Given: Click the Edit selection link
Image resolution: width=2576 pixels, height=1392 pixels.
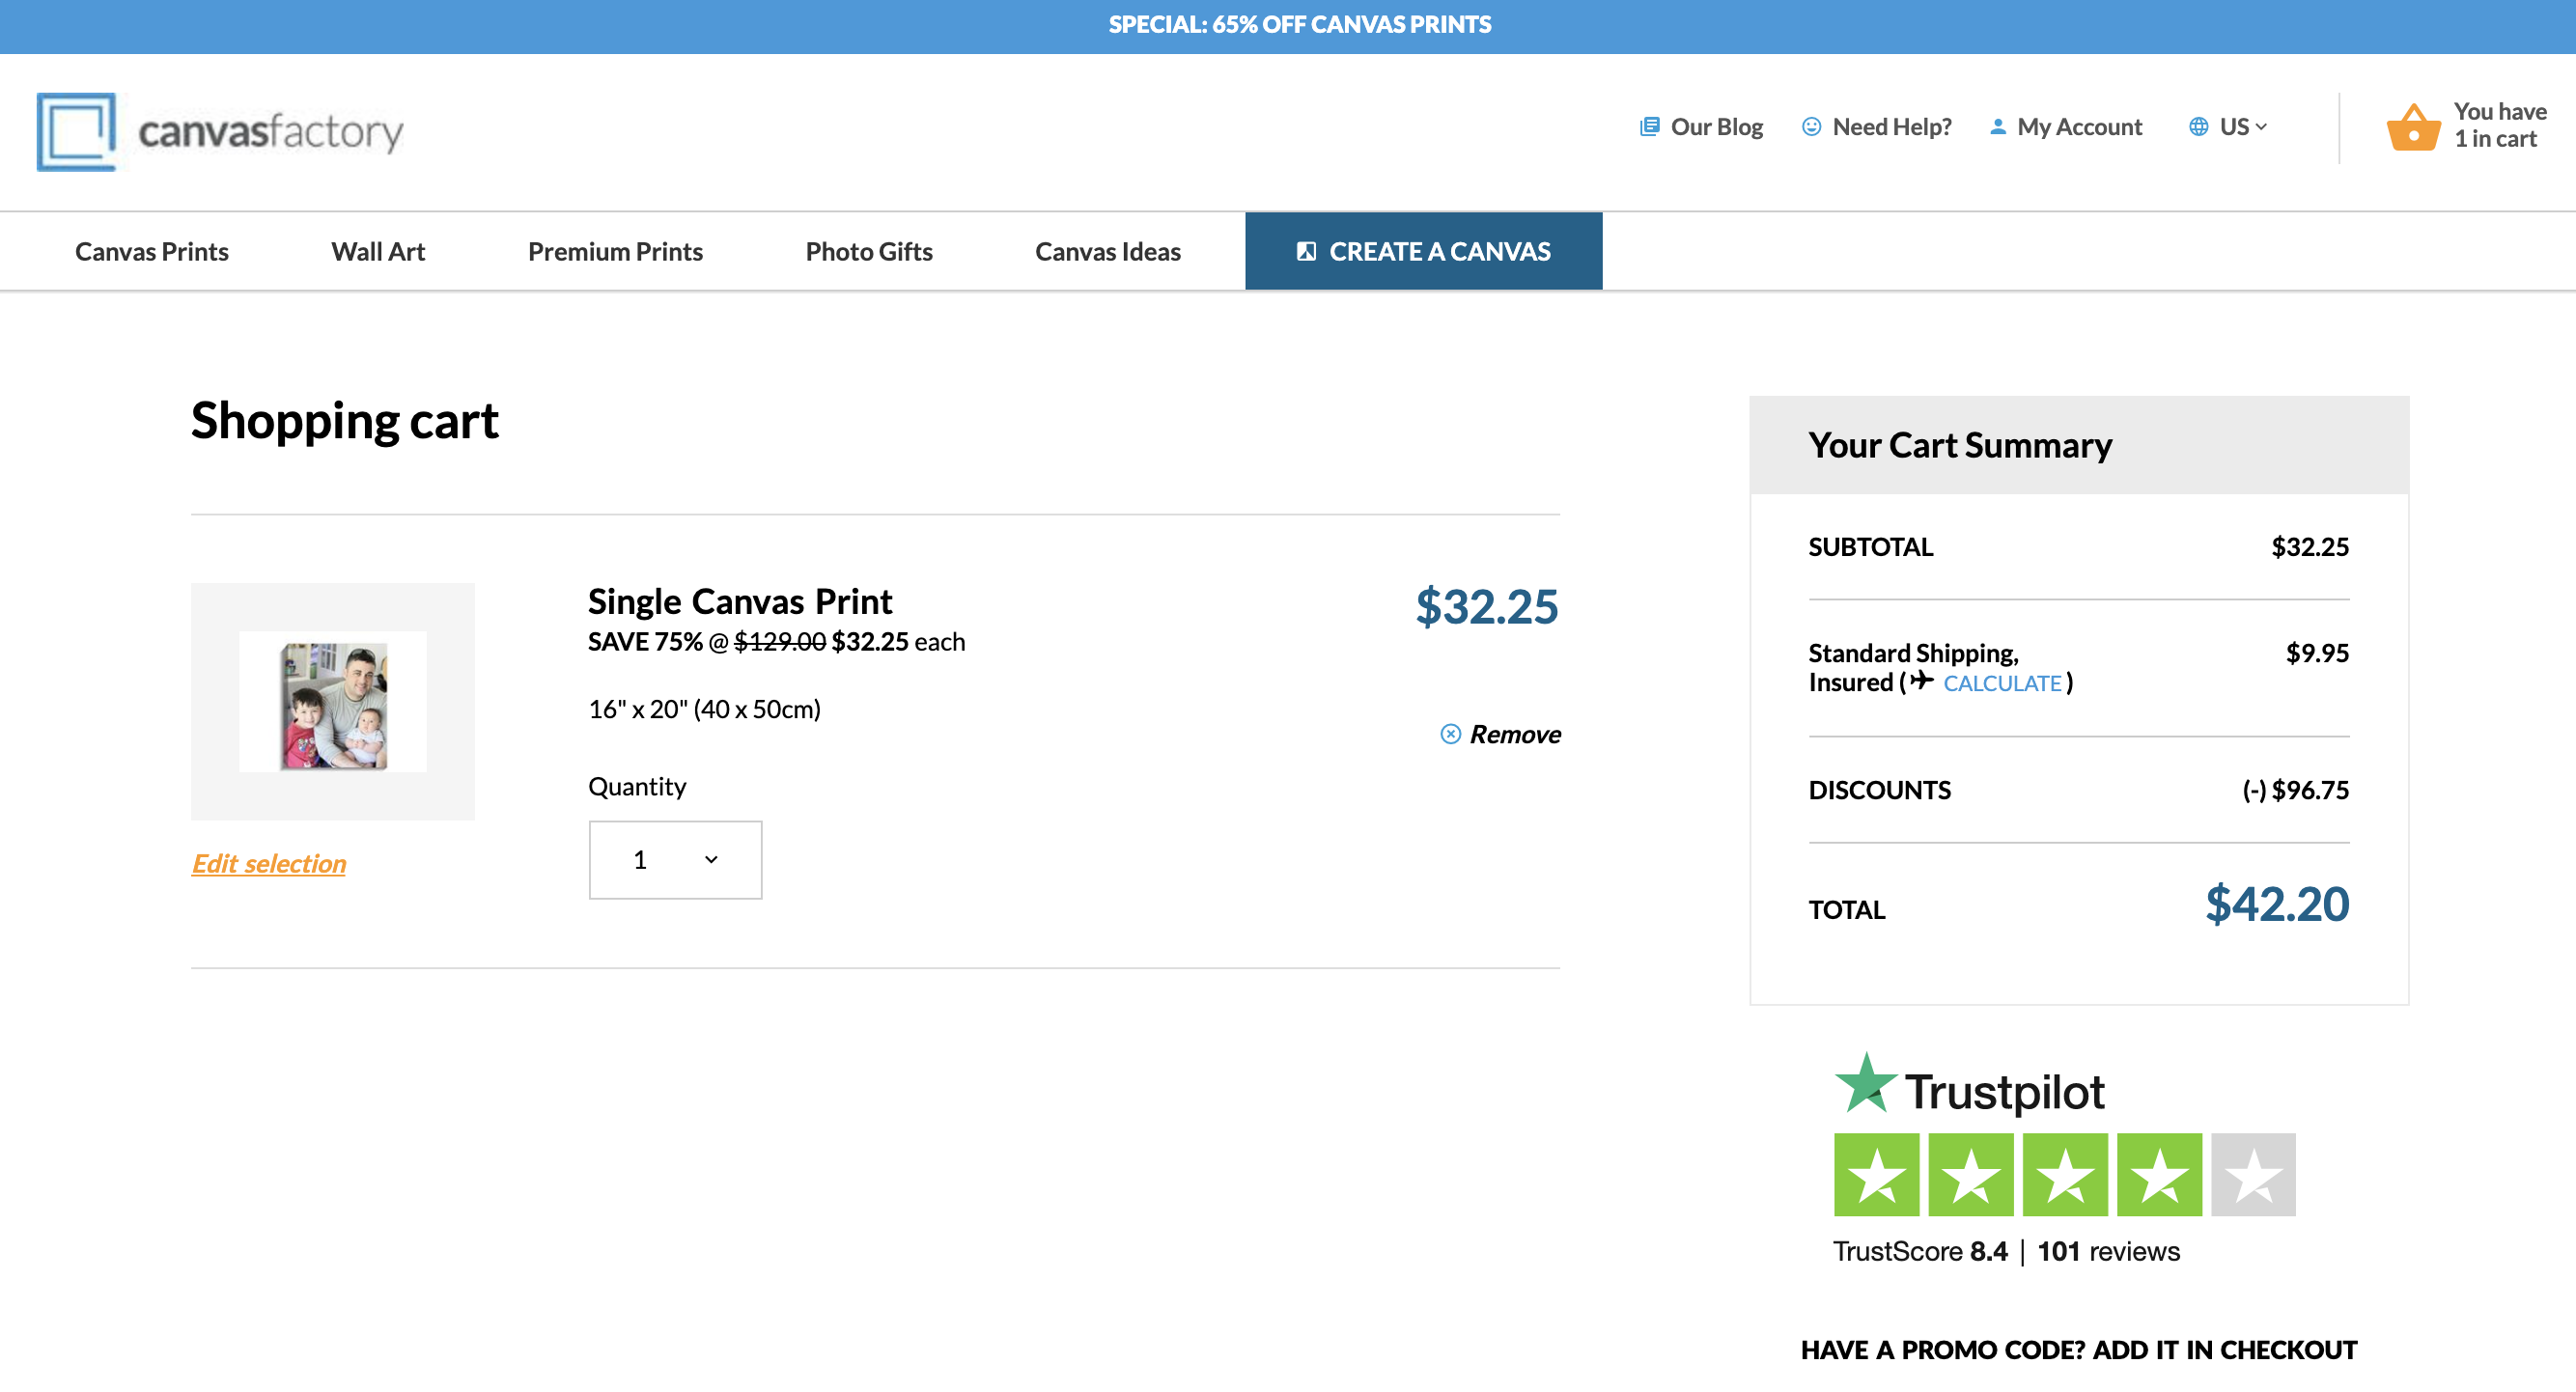Looking at the screenshot, I should [x=269, y=860].
